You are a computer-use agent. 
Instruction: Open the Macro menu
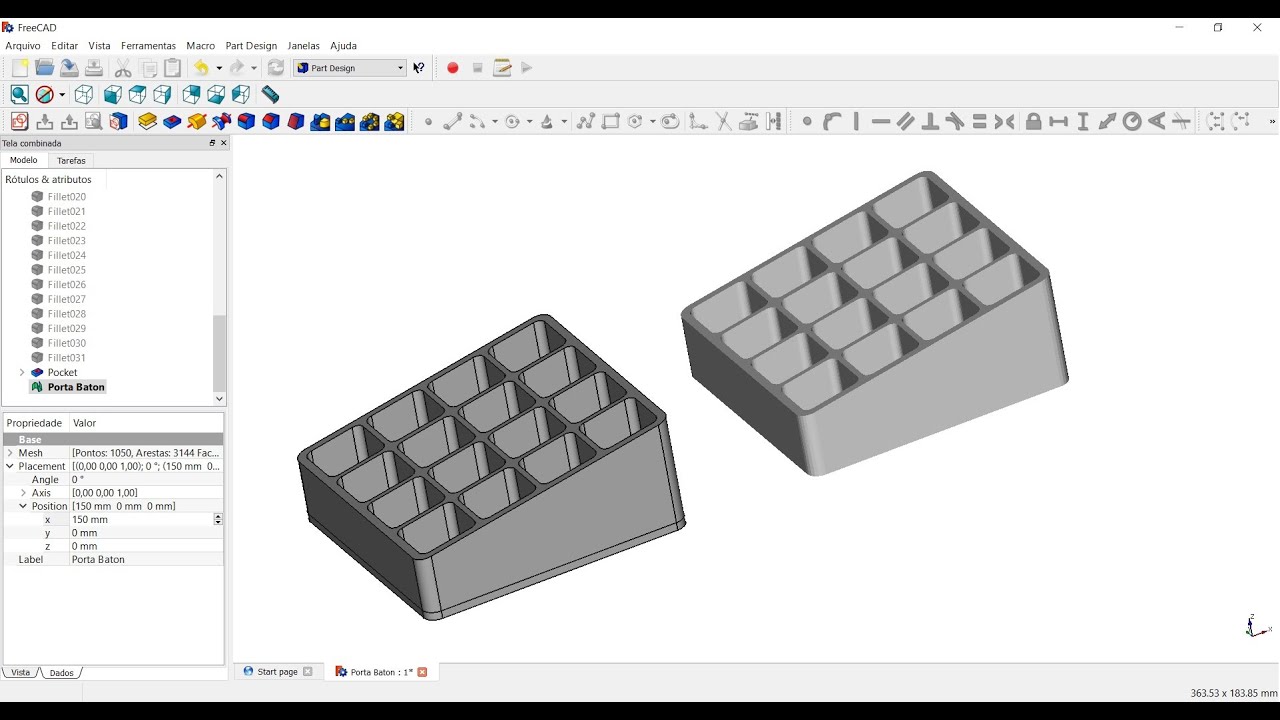pos(200,46)
